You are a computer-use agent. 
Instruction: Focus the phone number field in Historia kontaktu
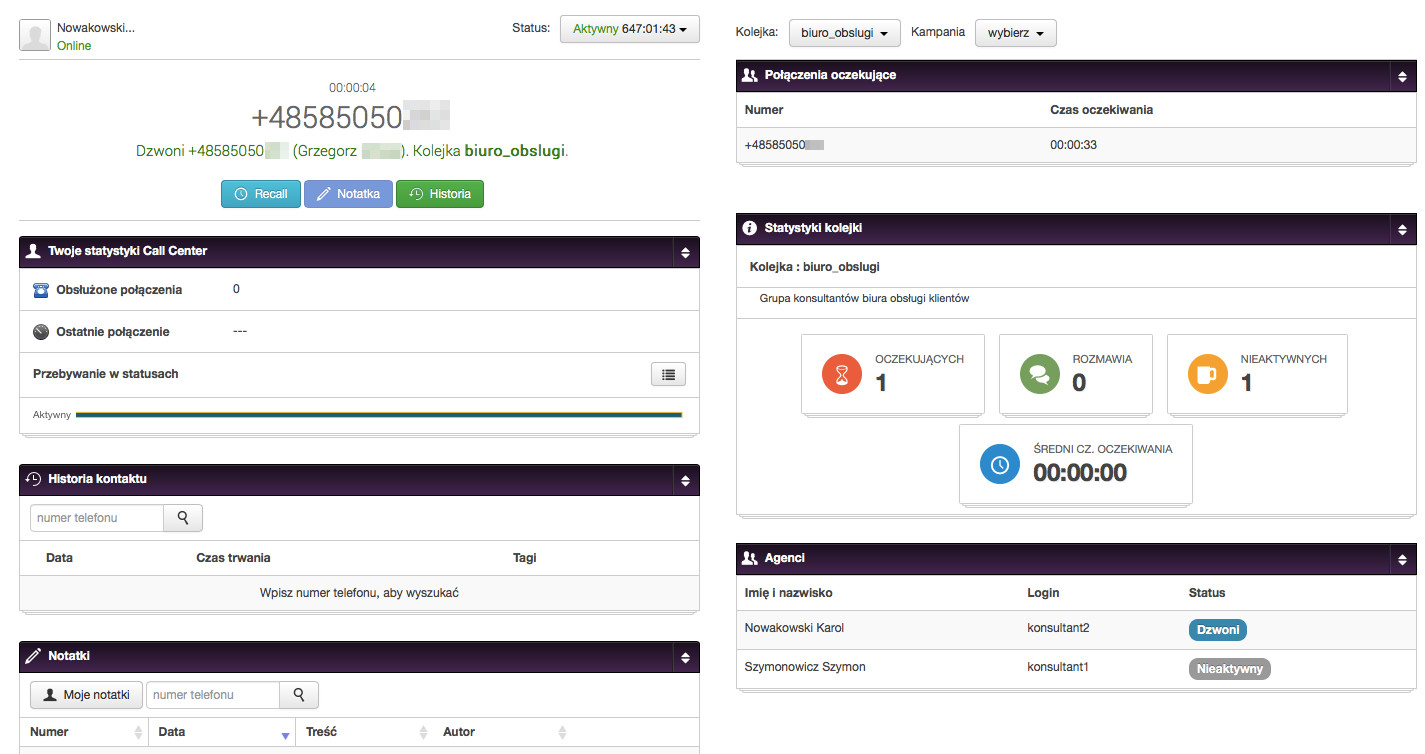(97, 518)
